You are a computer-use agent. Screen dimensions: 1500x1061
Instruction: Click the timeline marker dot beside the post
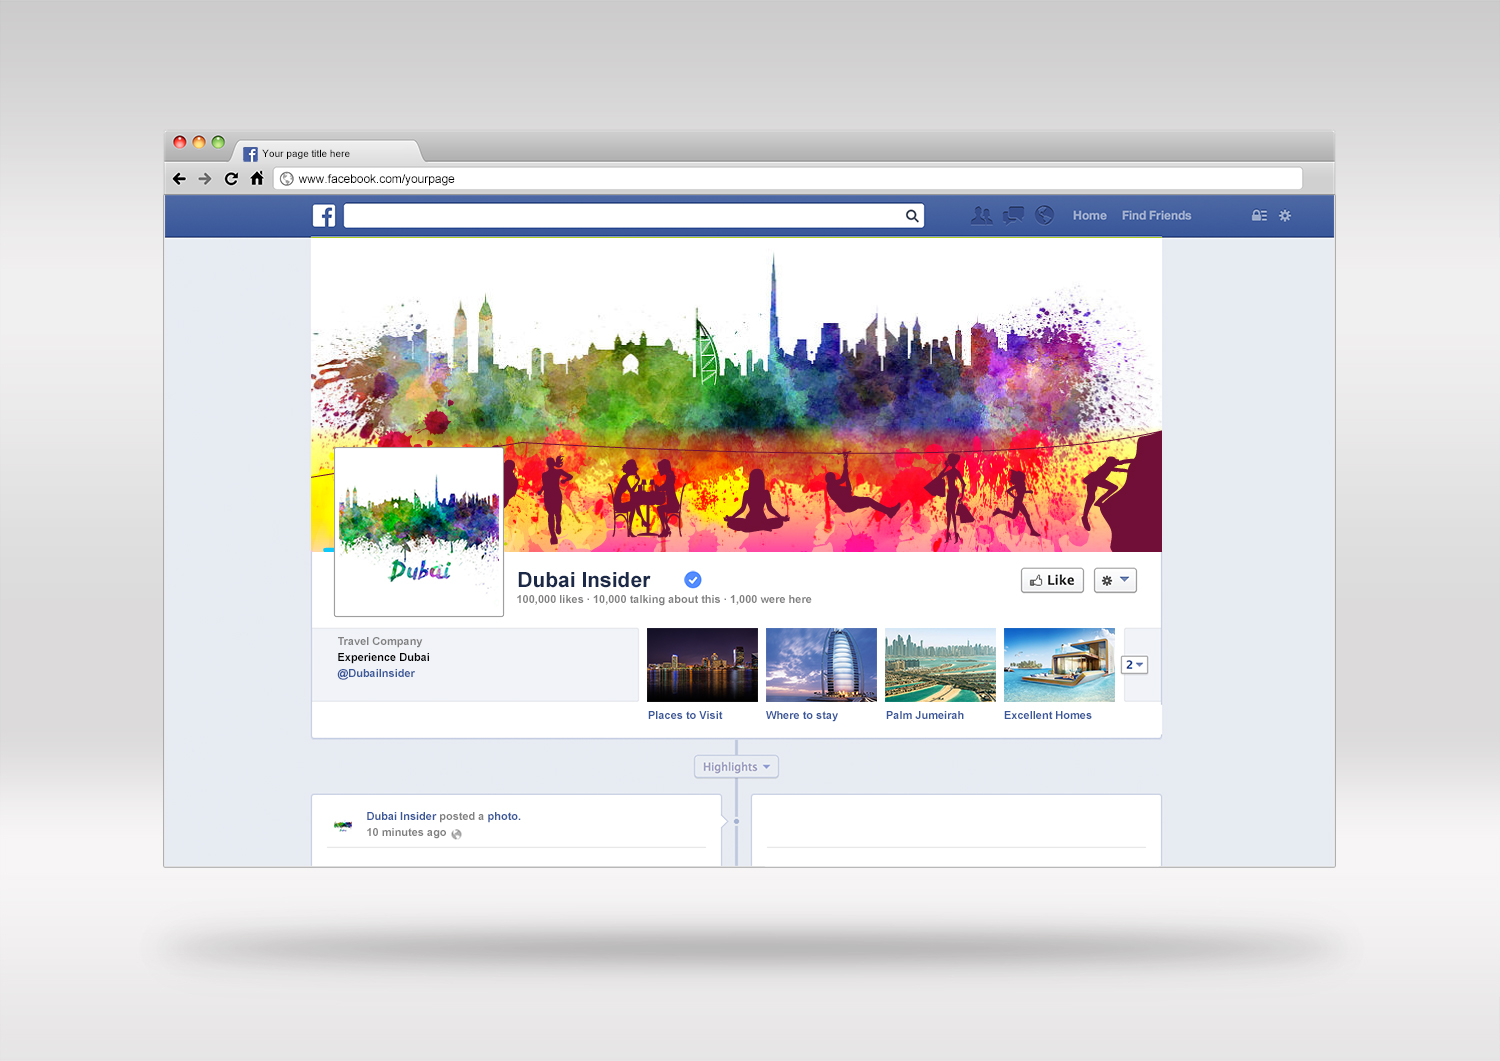(x=737, y=821)
